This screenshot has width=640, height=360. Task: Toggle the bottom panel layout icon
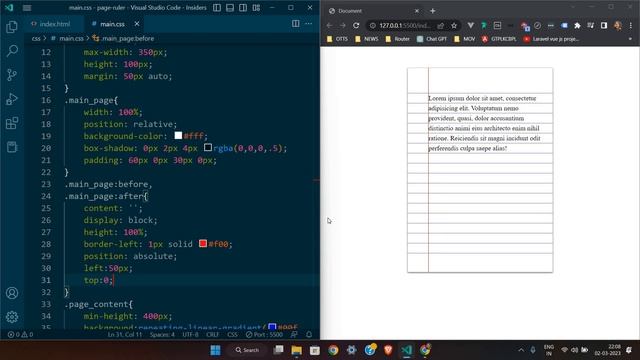pos(230,8)
